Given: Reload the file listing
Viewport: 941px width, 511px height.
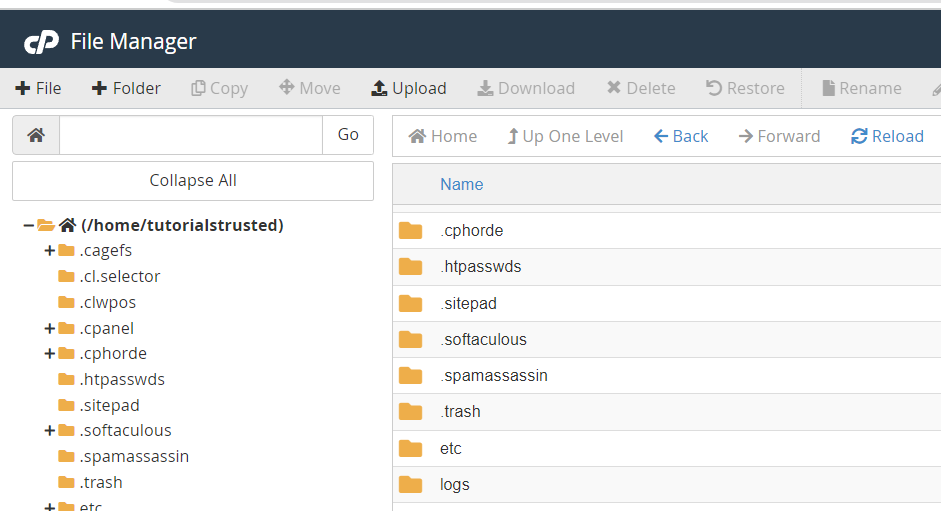Looking at the screenshot, I should pyautogui.click(x=887, y=136).
